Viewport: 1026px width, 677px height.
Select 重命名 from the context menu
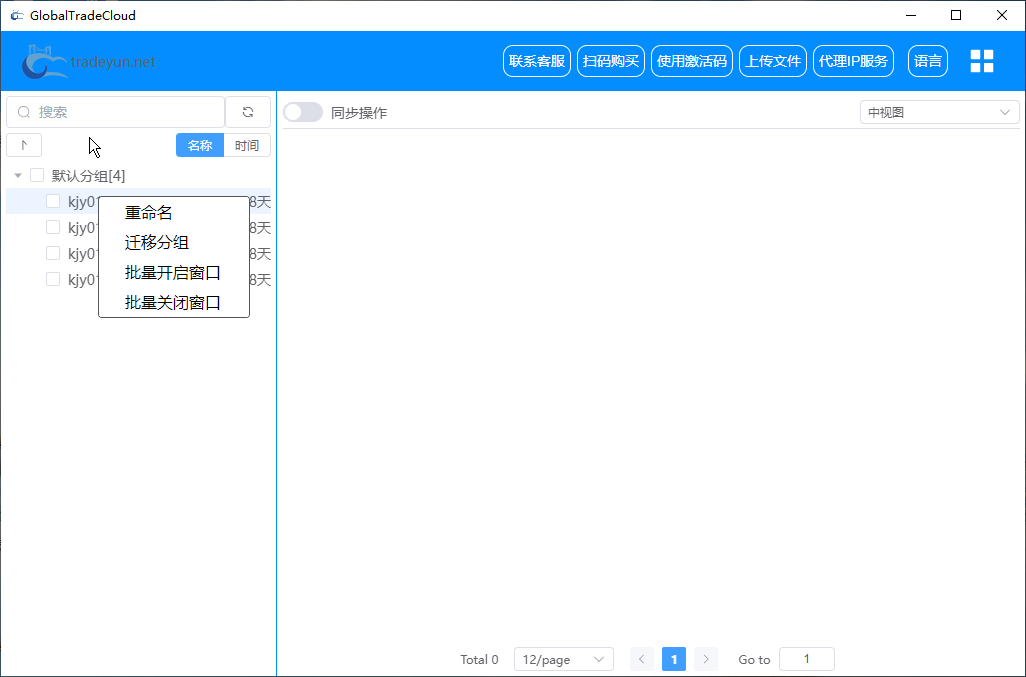(146, 212)
